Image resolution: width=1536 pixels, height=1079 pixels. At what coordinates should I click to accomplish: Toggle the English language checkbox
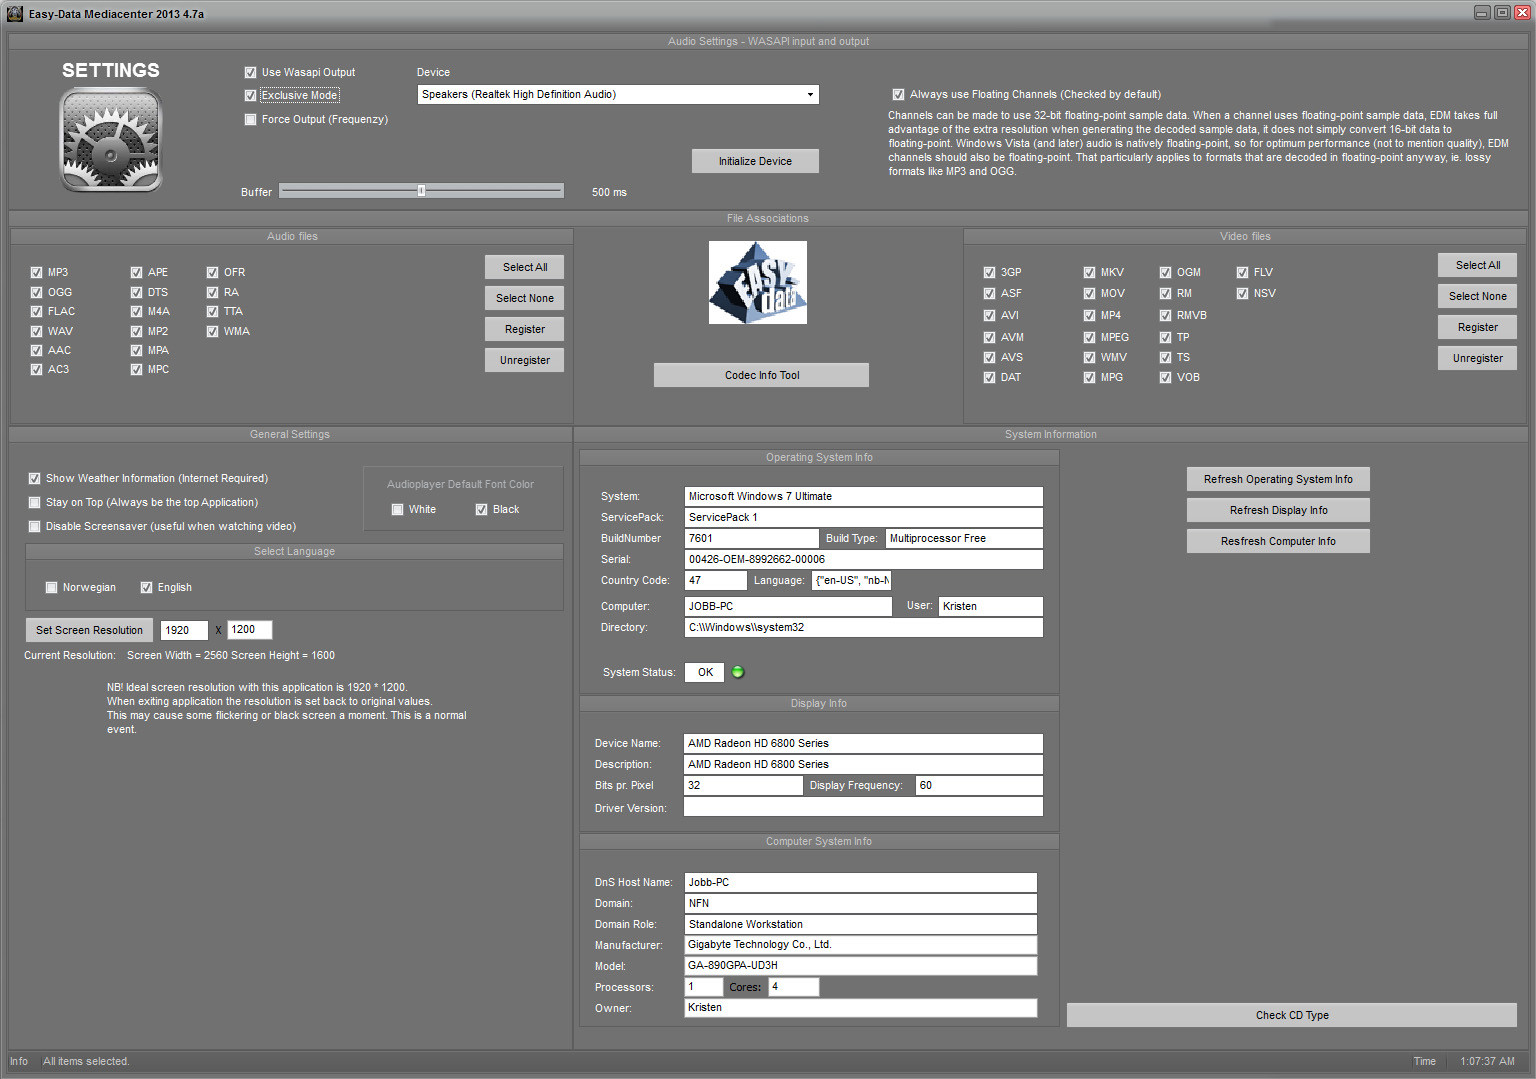[146, 587]
